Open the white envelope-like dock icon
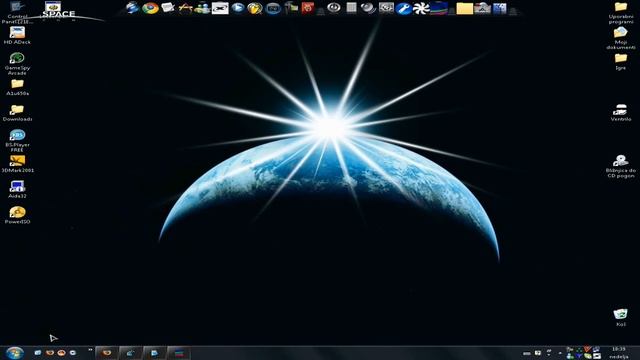Image resolution: width=640 pixels, height=360 pixels. [x=168, y=8]
